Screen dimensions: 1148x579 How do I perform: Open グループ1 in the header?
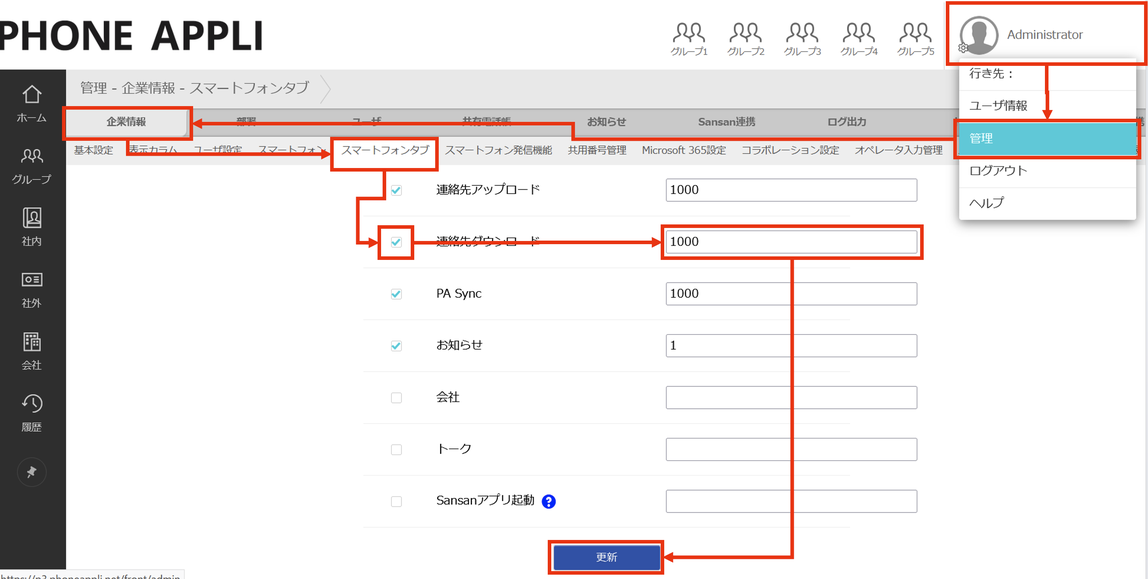click(689, 39)
